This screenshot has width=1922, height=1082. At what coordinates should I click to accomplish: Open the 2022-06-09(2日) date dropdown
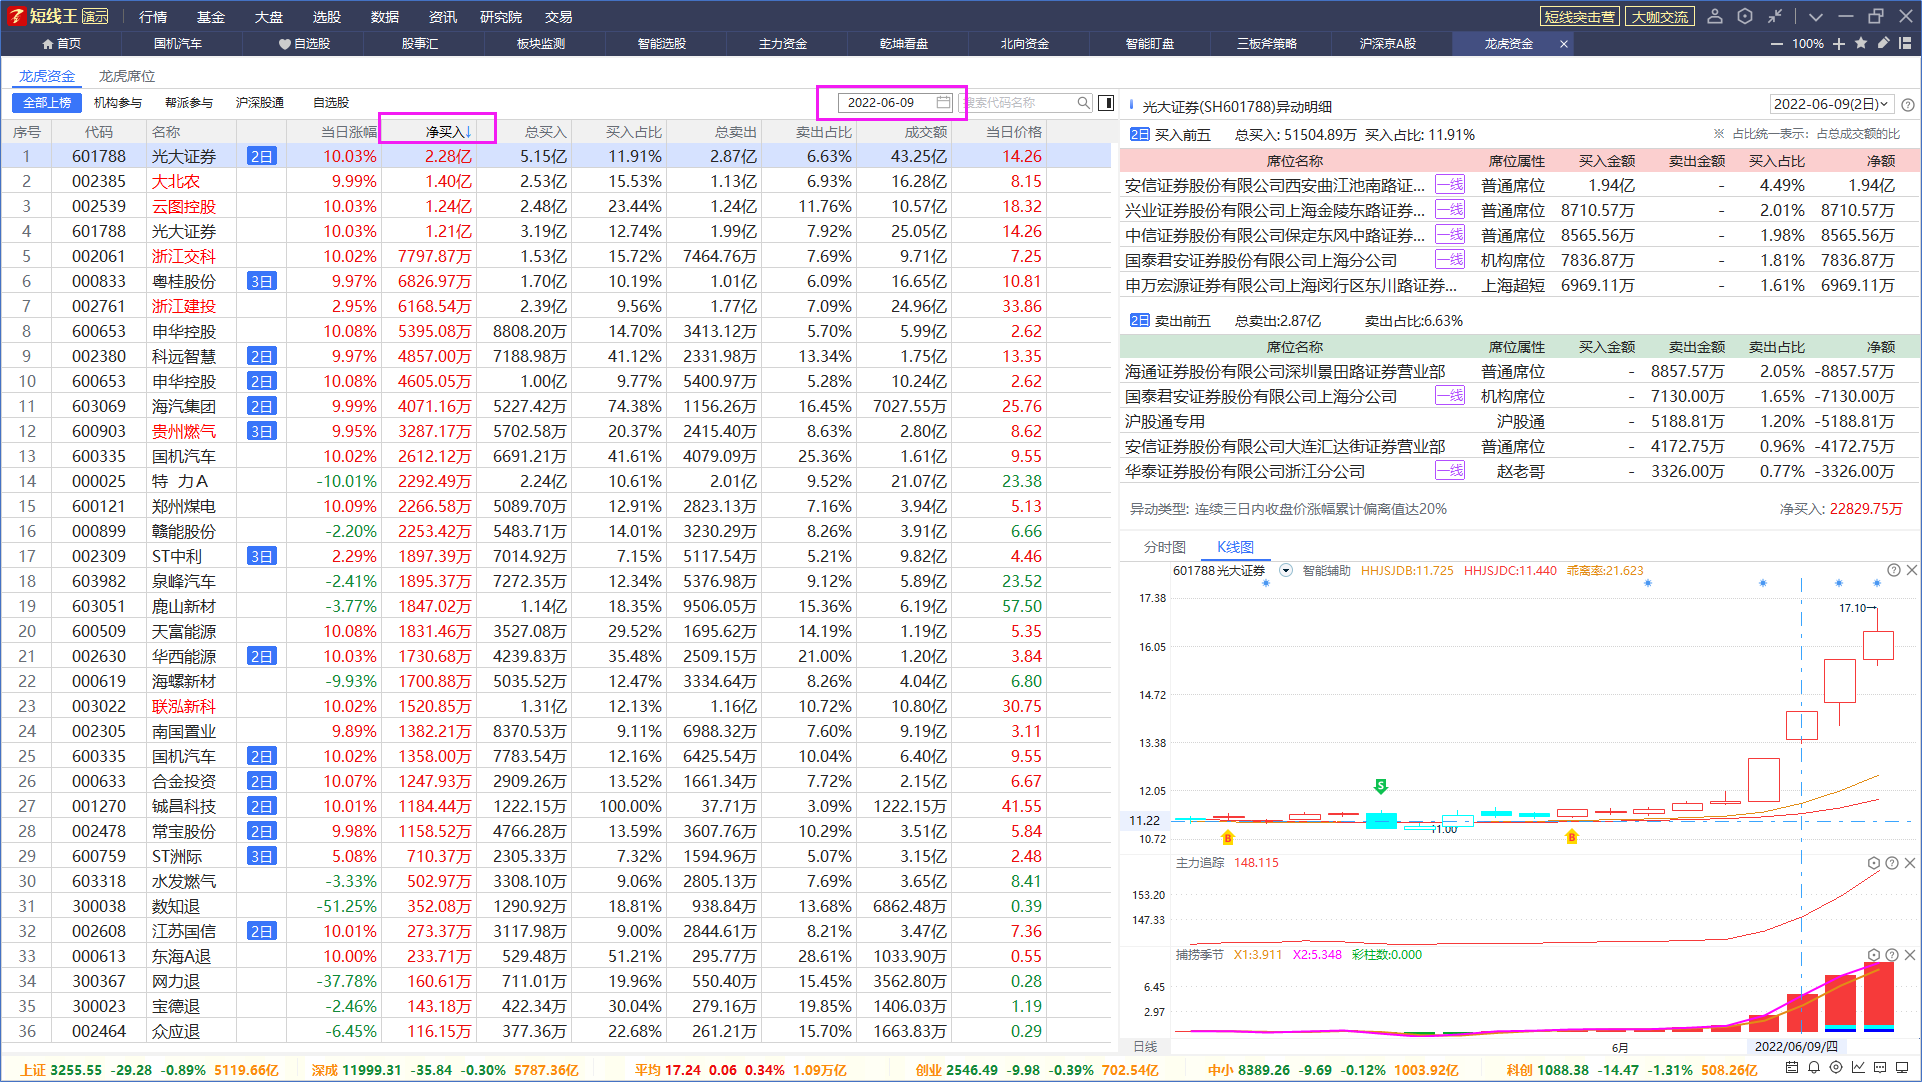1832,104
